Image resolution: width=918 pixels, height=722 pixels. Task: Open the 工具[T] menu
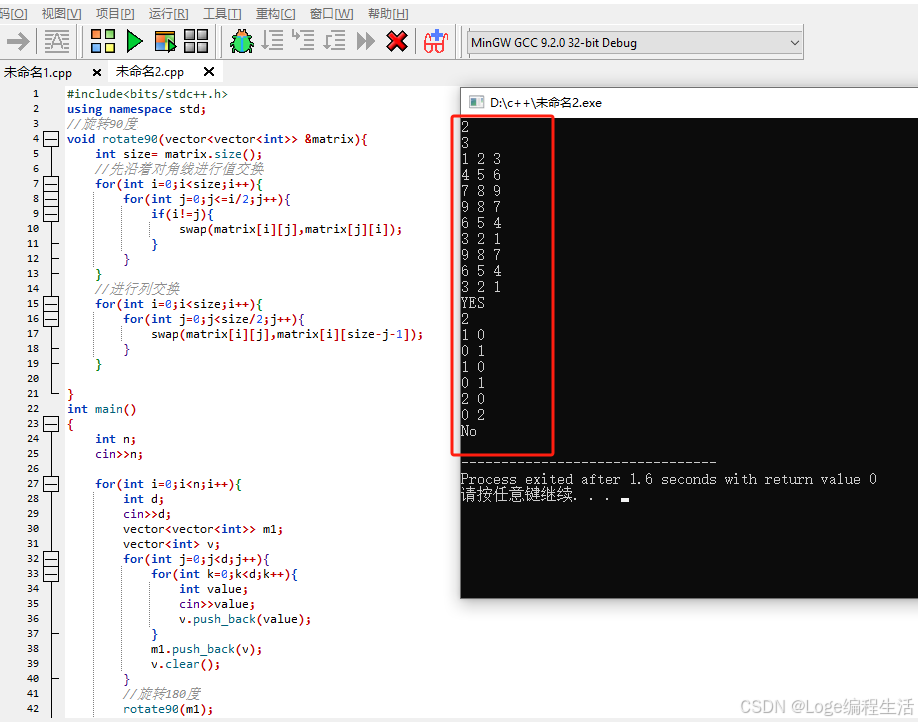(x=222, y=13)
